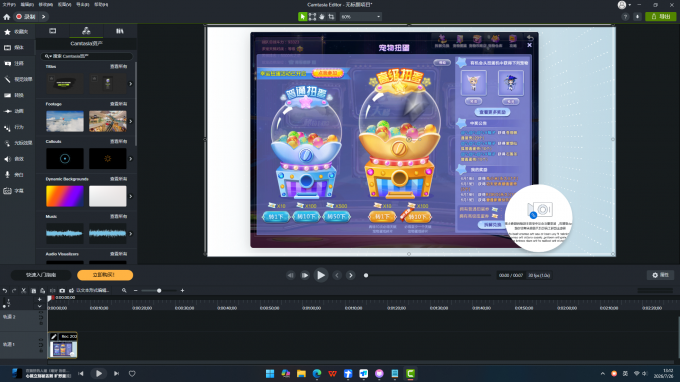The image size is (680, 382).
Task: Select the white Dynamic Background thumbnail
Action: pyautogui.click(x=108, y=196)
